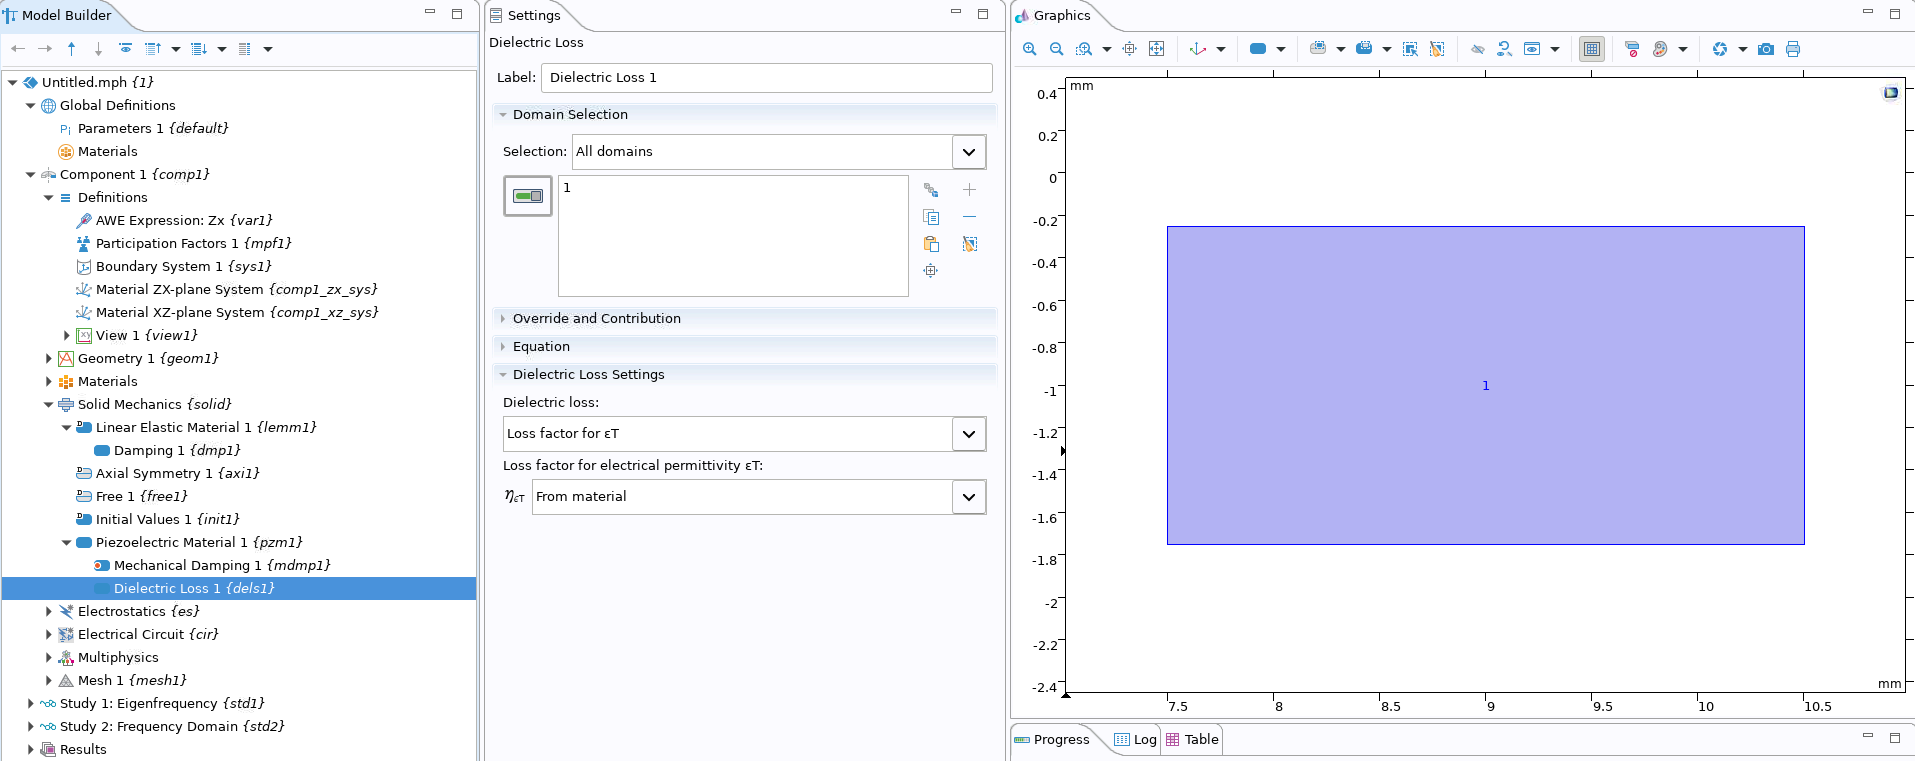Screen dimensions: 1915x761
Task: Click the Print icon in Graphics toolbar
Action: 1792,49
